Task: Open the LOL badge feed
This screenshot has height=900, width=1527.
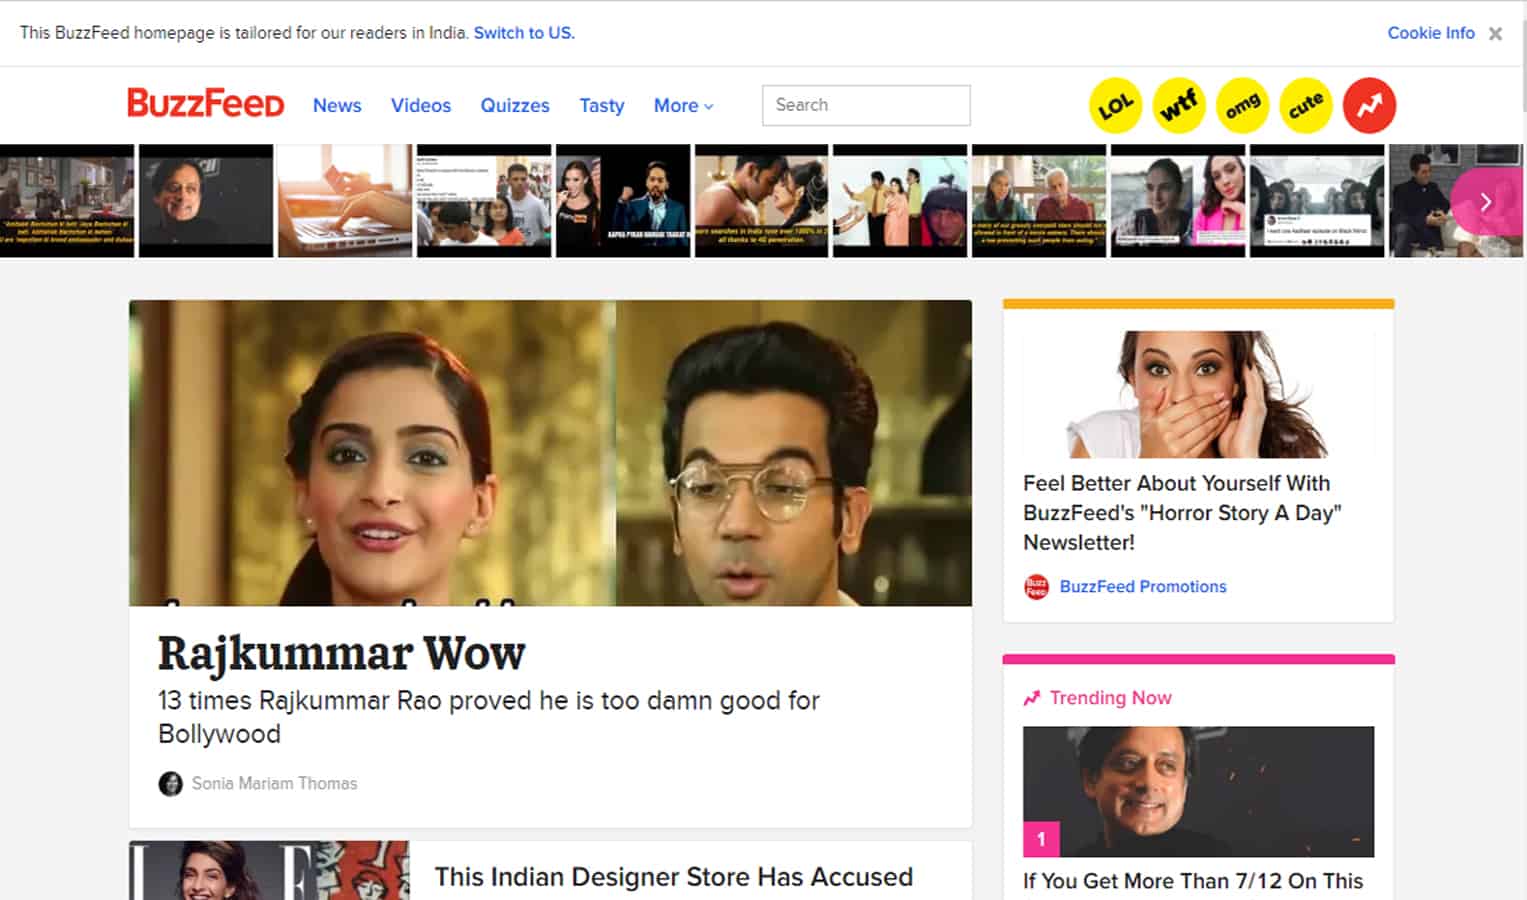Action: (1115, 105)
